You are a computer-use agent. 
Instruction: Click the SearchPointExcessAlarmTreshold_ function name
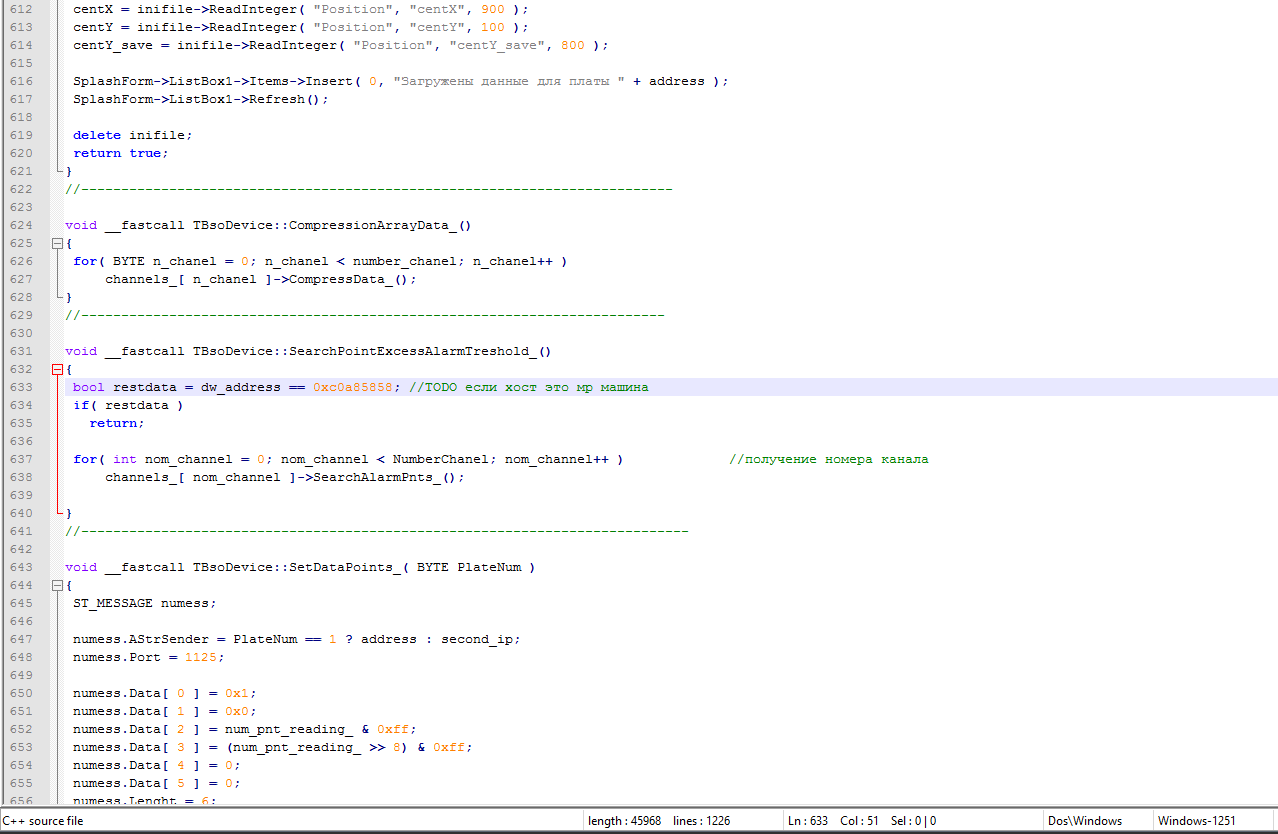point(412,351)
